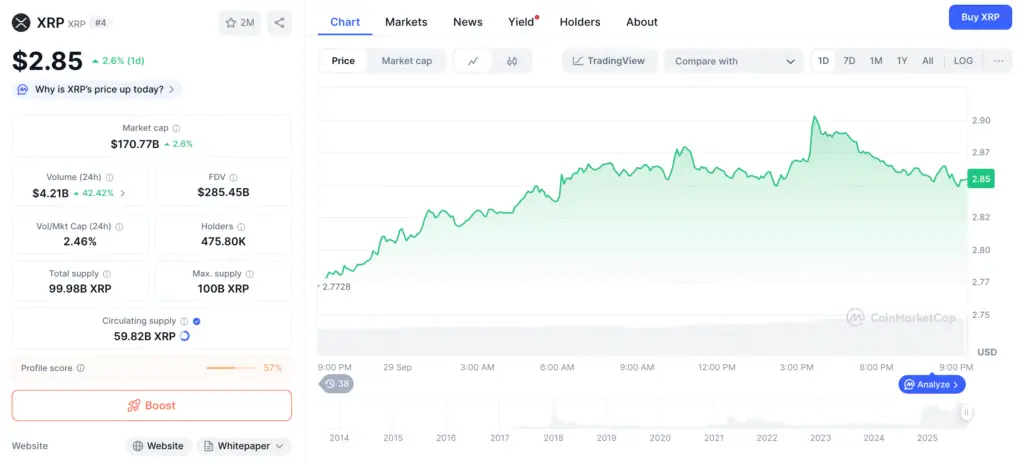
Task: Click info icon next to FDV
Action: click(x=233, y=177)
